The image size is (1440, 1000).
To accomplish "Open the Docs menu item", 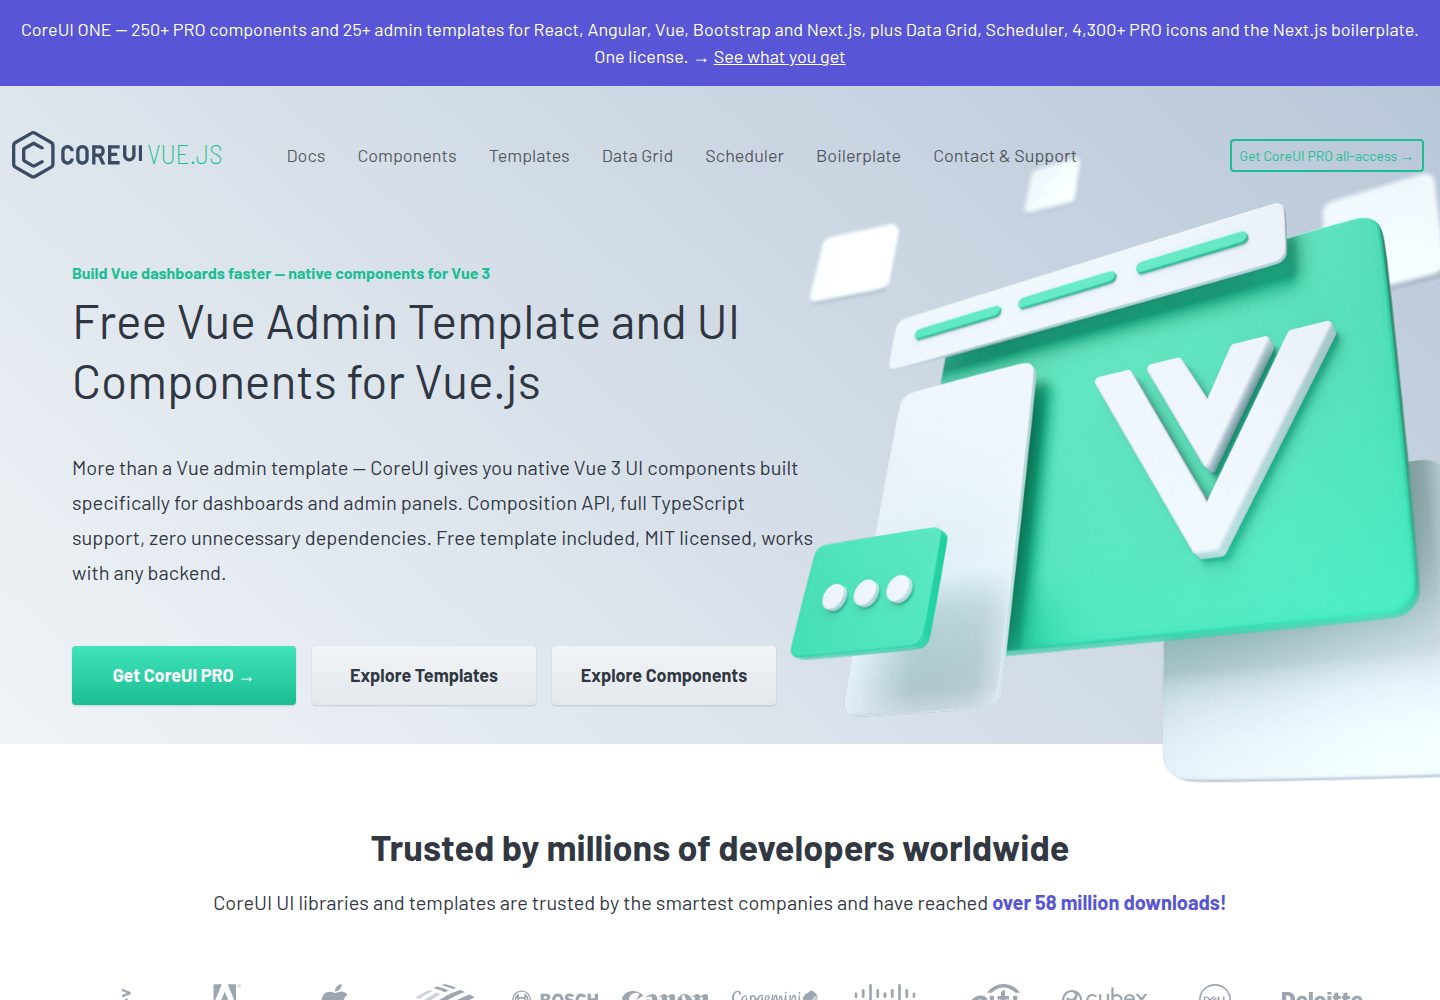I will pyautogui.click(x=306, y=156).
